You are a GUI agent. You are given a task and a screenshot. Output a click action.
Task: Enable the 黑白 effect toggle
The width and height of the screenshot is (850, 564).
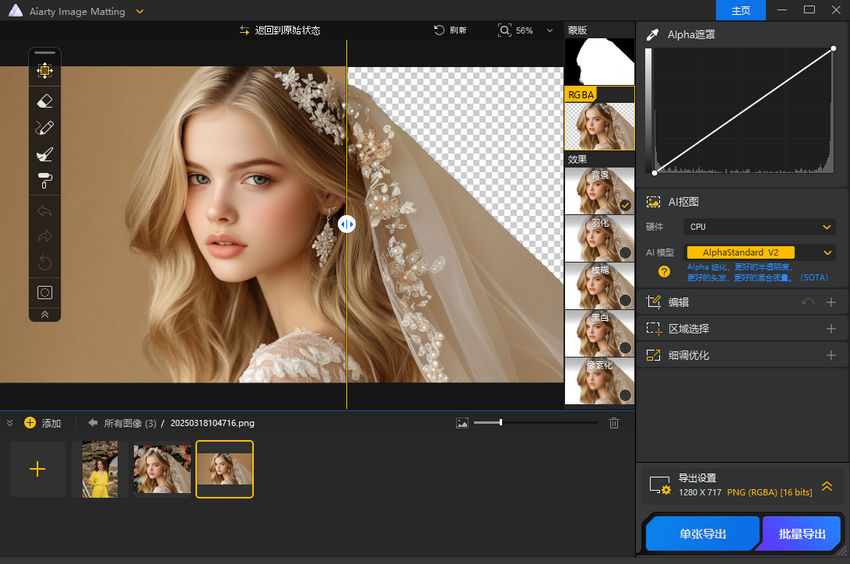[x=625, y=348]
